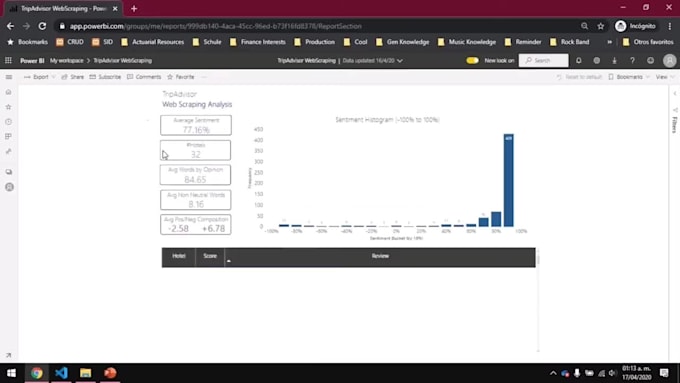Viewport: 680px width, 383px height.
Task: Select the Avg Words by Opinion card
Action: click(x=196, y=175)
